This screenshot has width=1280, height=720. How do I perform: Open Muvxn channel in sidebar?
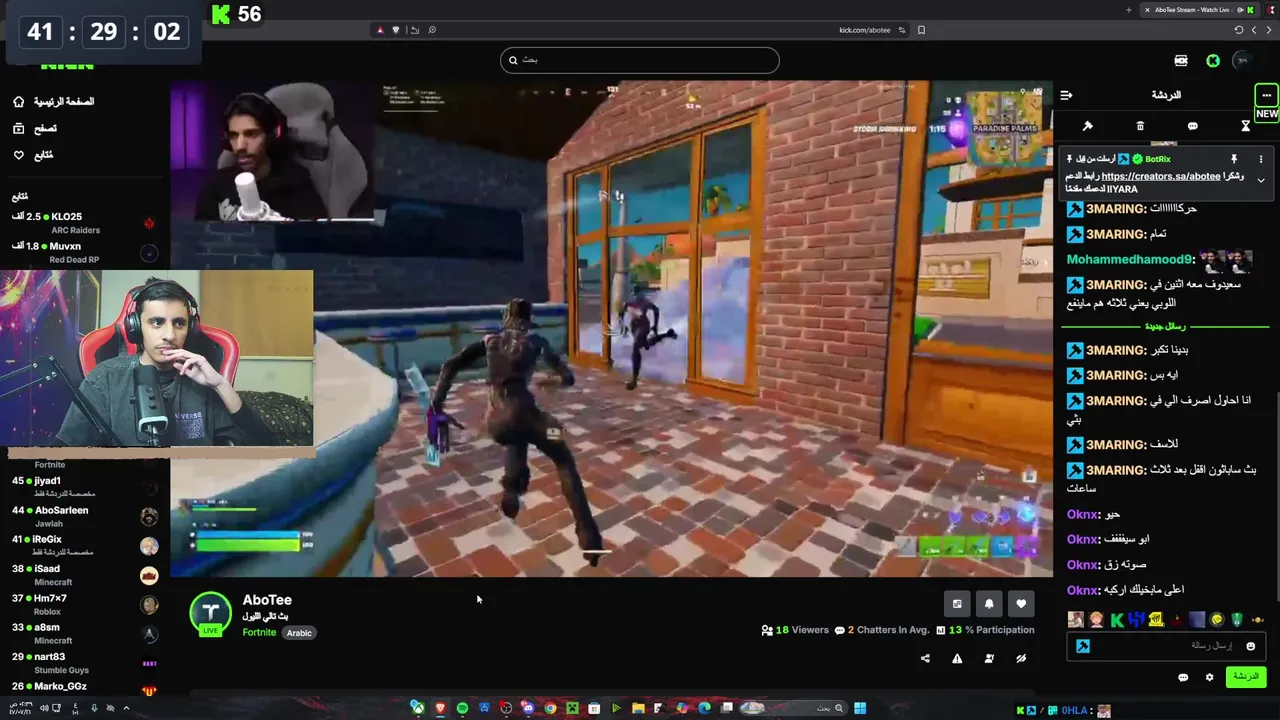(x=85, y=252)
